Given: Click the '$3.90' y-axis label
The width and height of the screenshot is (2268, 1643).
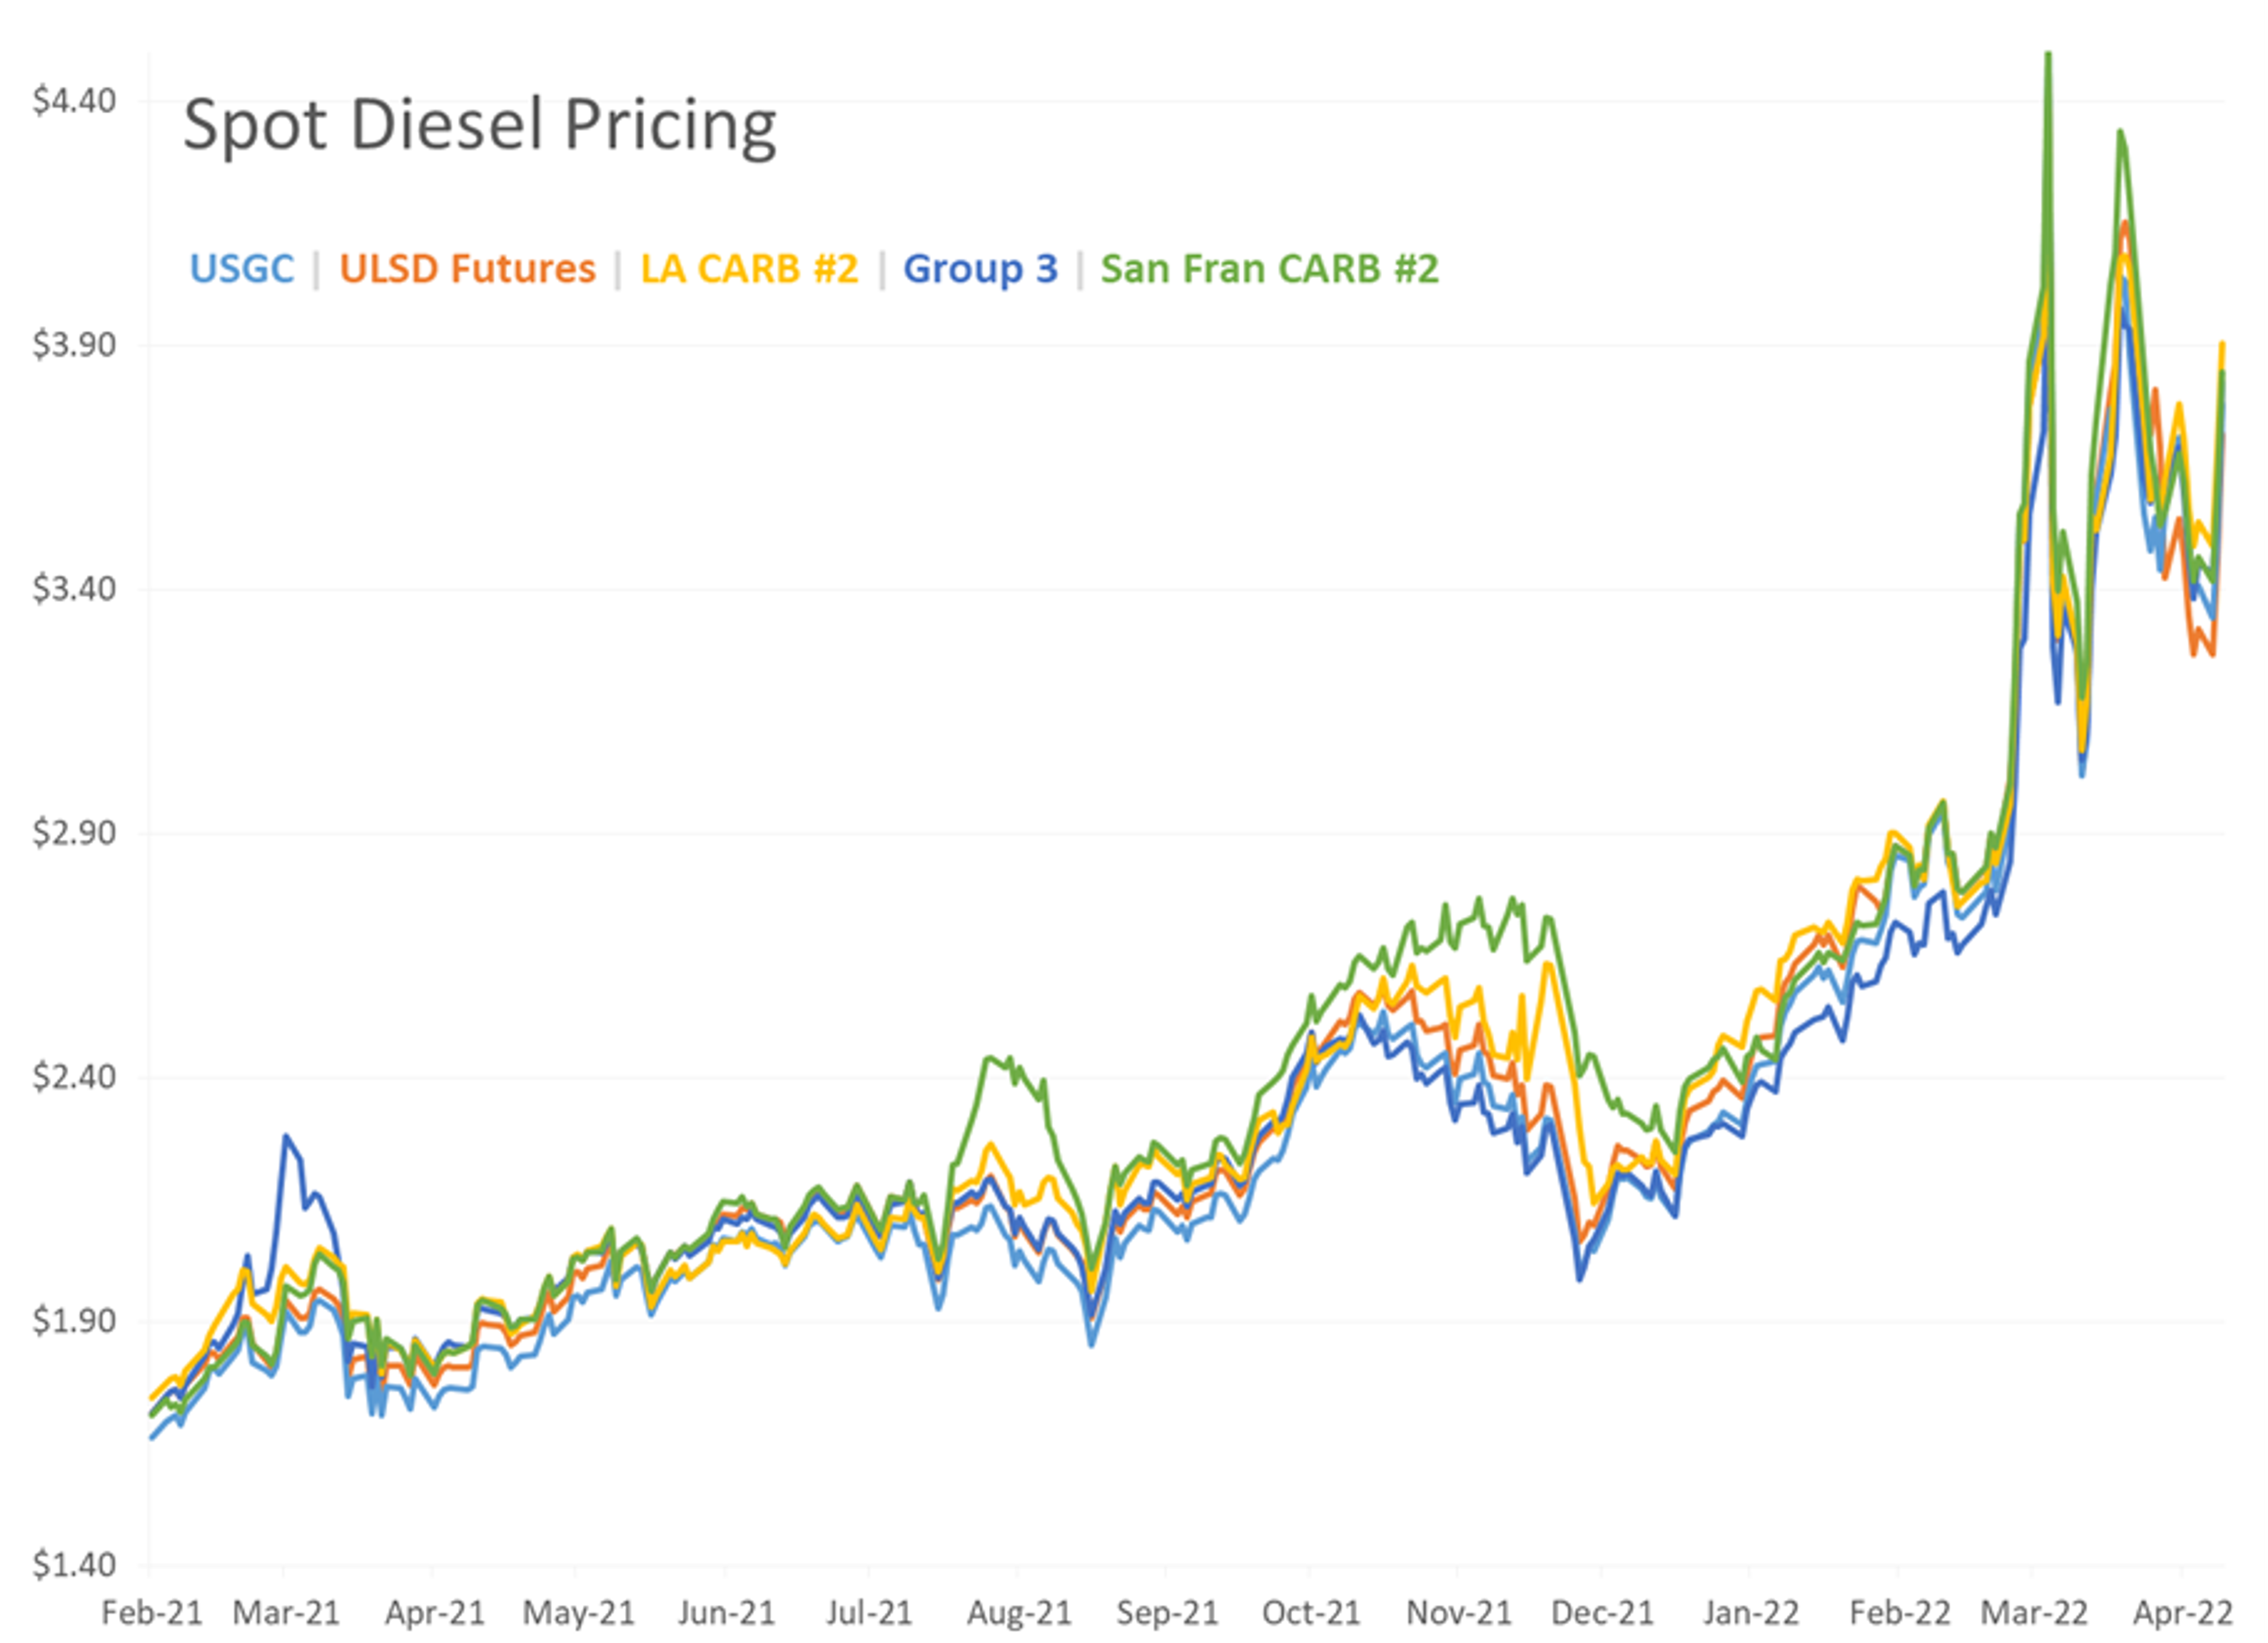Looking at the screenshot, I should point(74,345).
